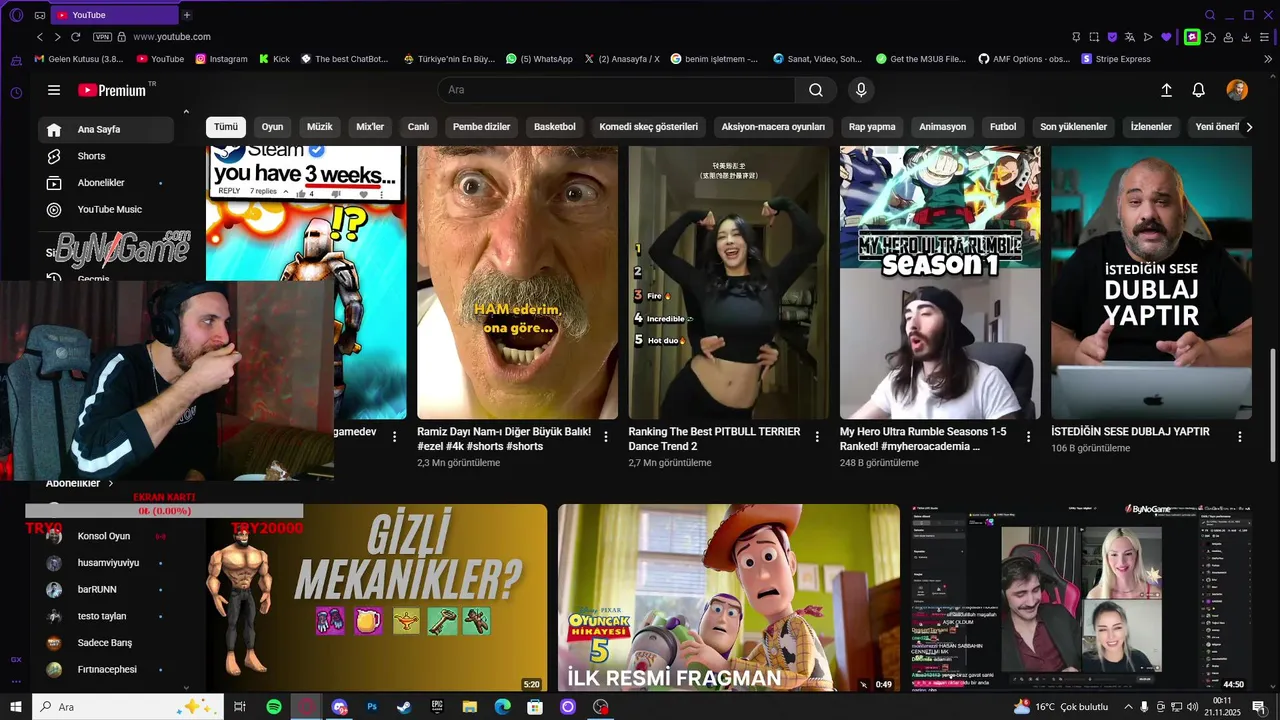Open a new browser tab
Viewport: 1280px width, 720px height.
point(186,15)
